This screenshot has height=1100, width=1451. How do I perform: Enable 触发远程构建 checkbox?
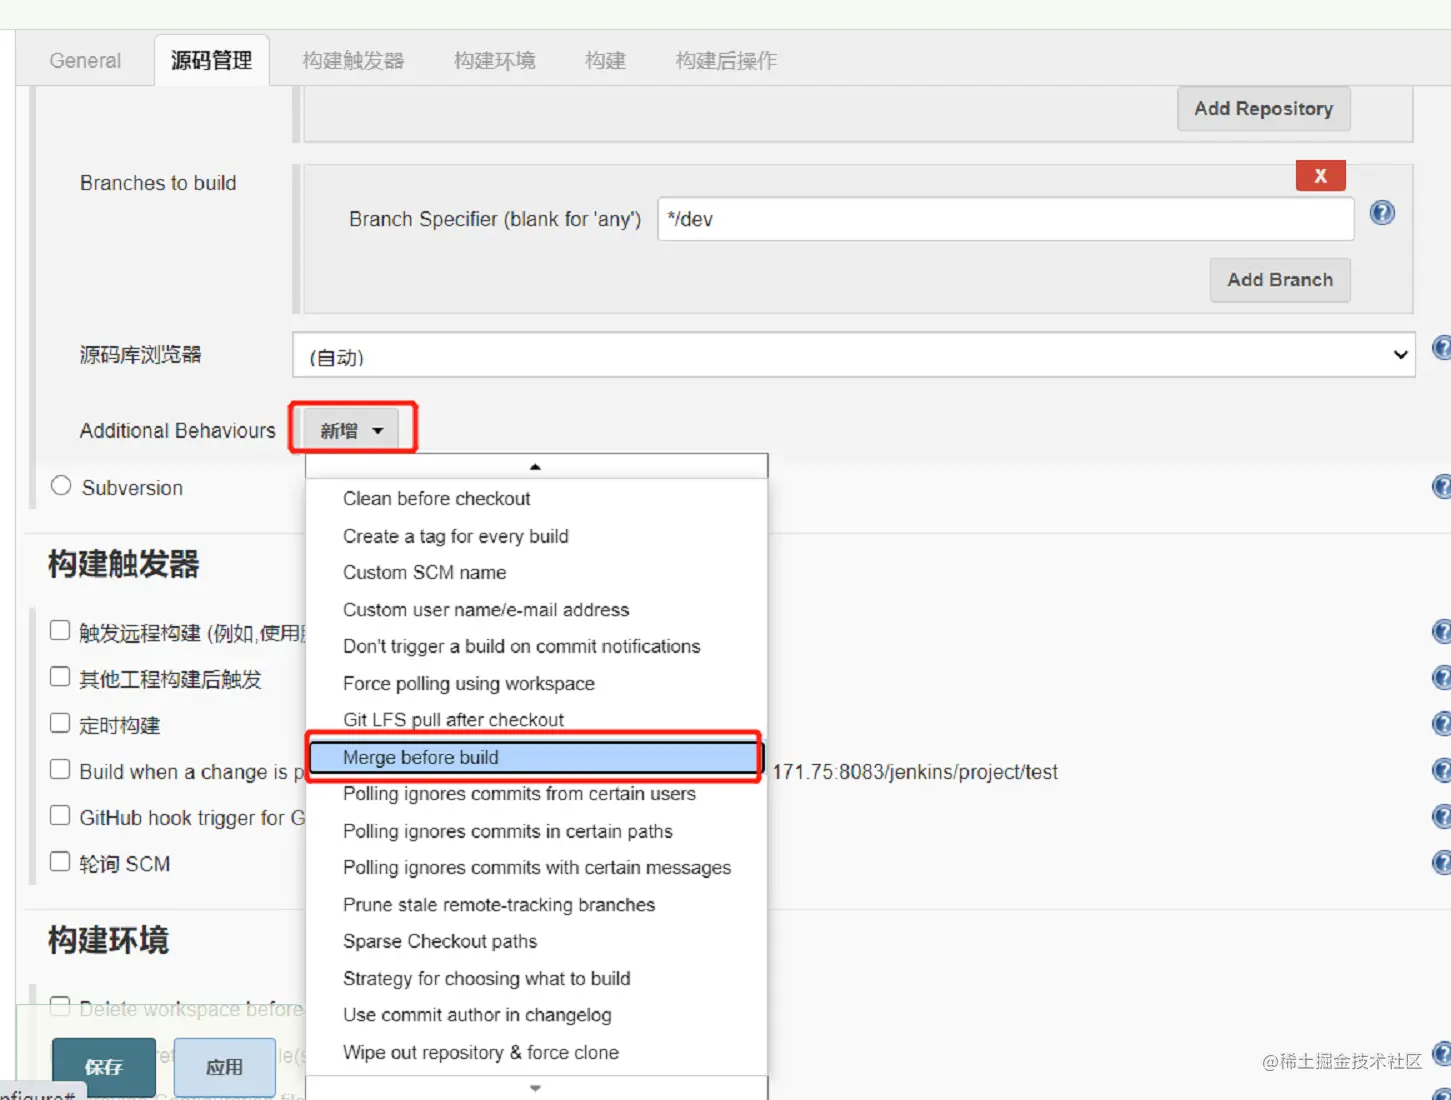[60, 631]
